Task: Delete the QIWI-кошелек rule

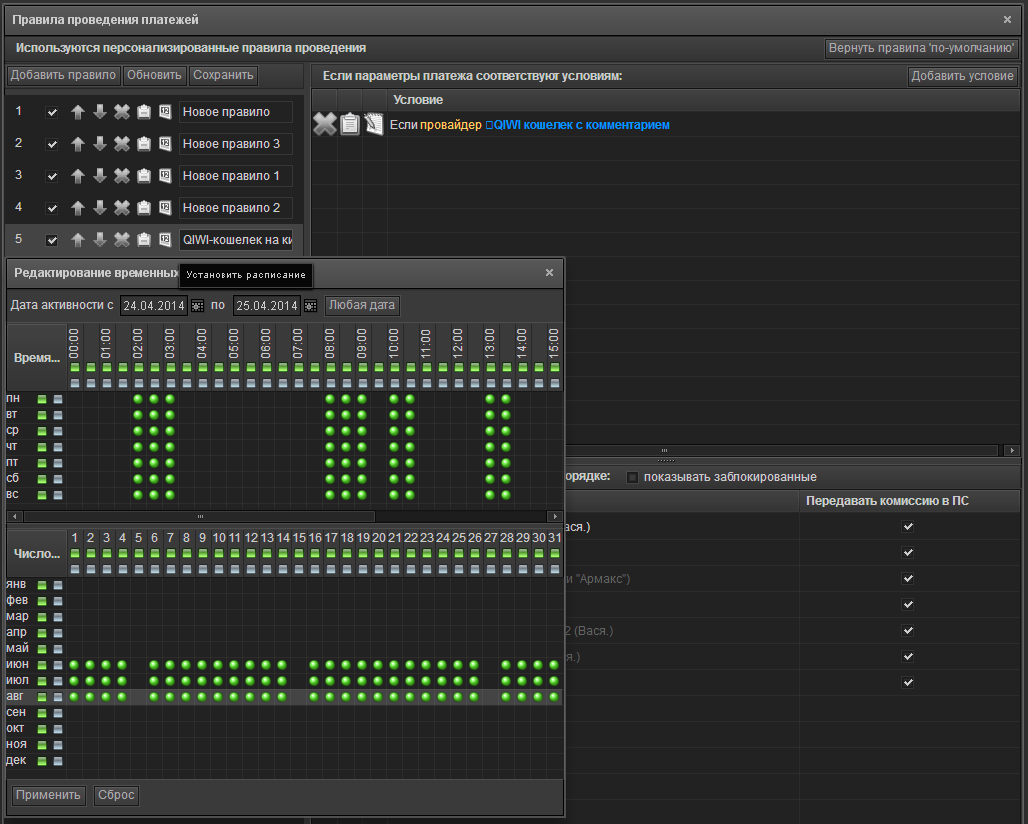Action: 122,240
